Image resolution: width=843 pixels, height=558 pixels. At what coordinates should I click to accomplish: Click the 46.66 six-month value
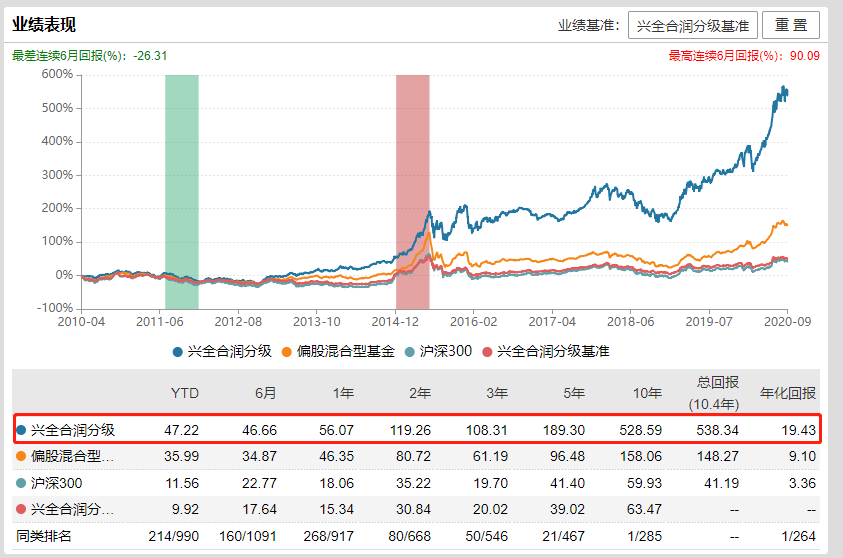pos(260,431)
